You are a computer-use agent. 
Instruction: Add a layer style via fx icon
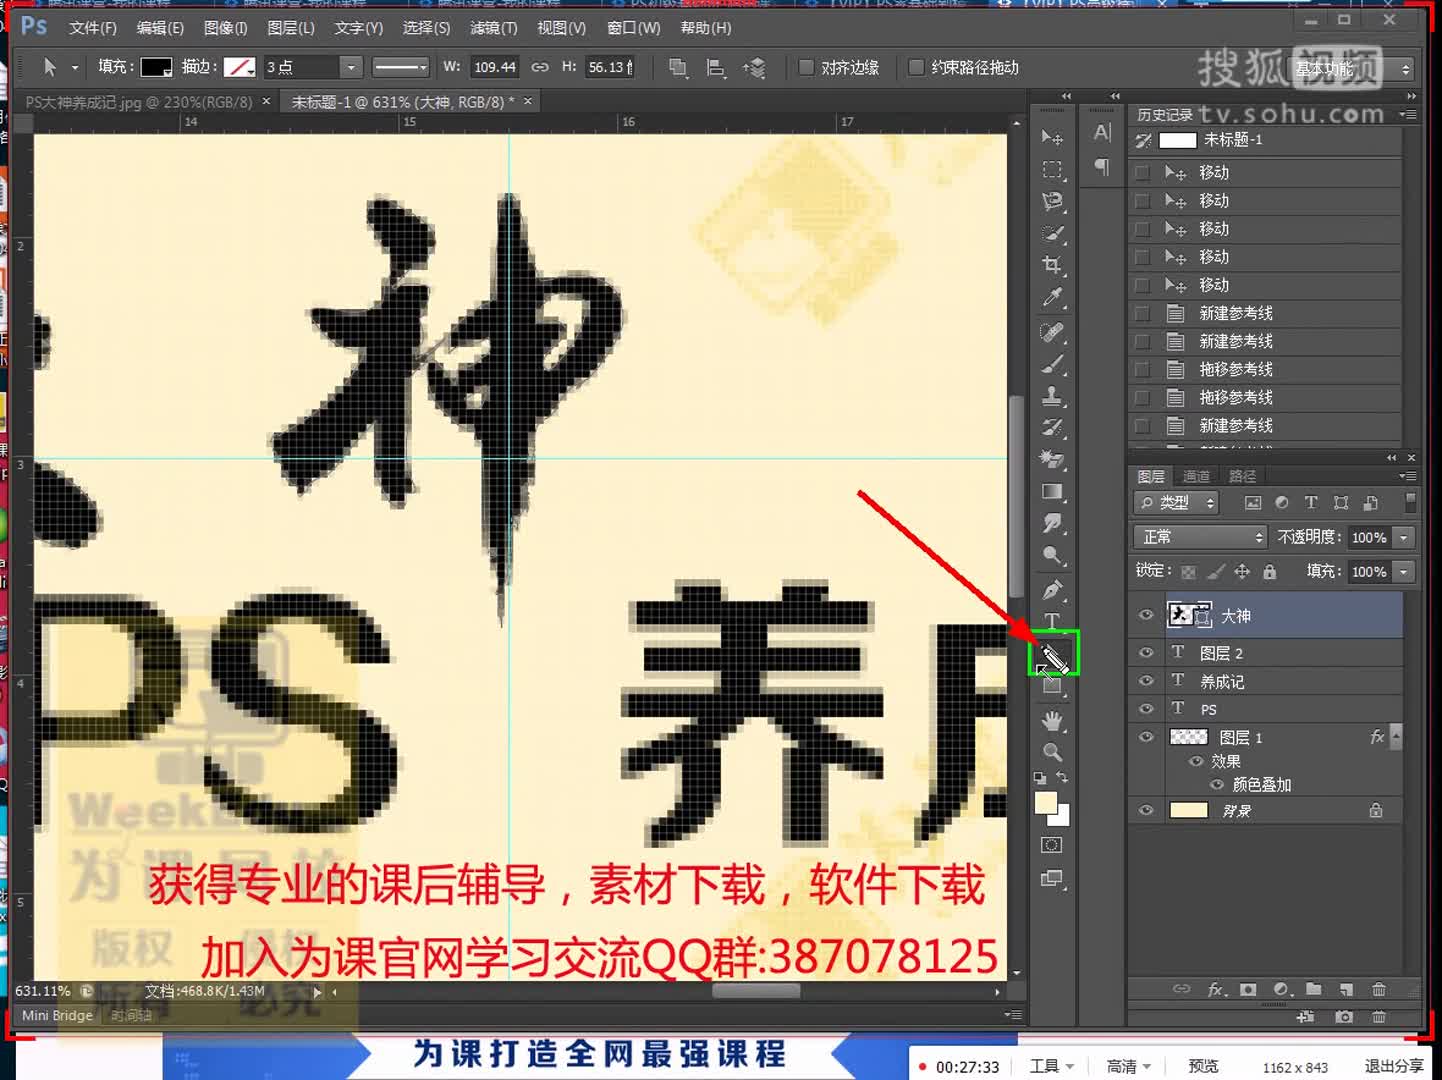point(1215,989)
